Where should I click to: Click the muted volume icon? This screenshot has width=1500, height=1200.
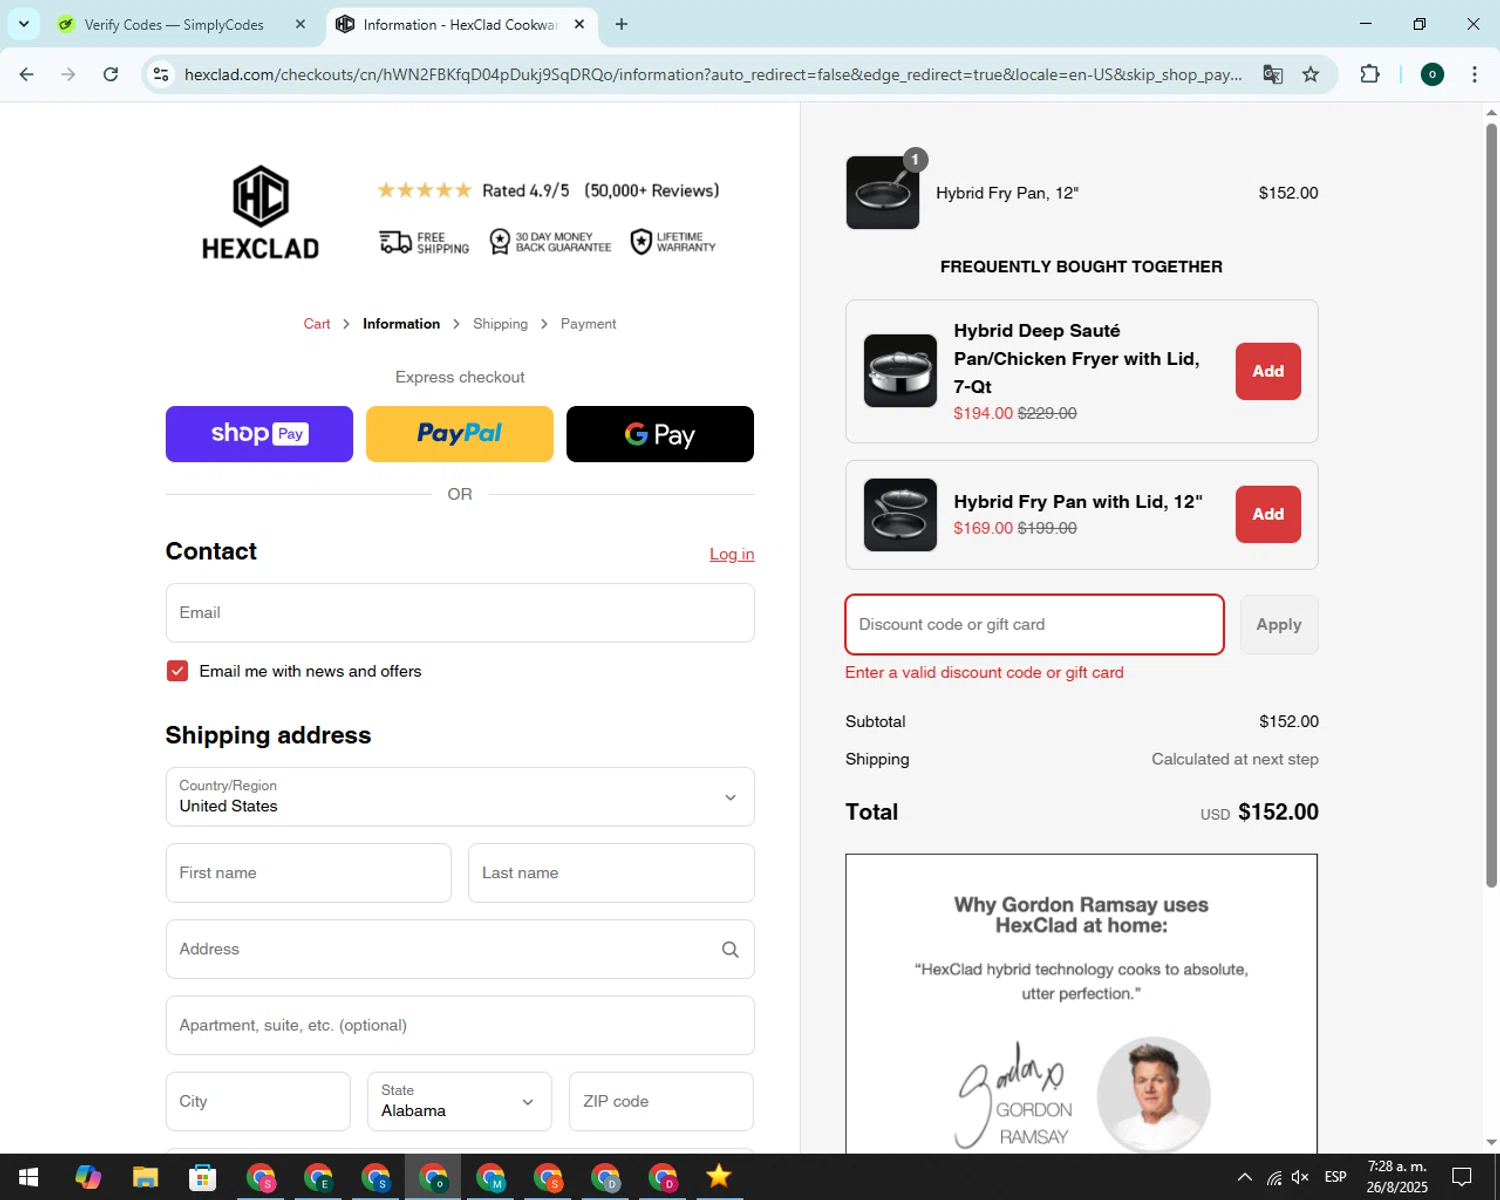click(x=1300, y=1177)
